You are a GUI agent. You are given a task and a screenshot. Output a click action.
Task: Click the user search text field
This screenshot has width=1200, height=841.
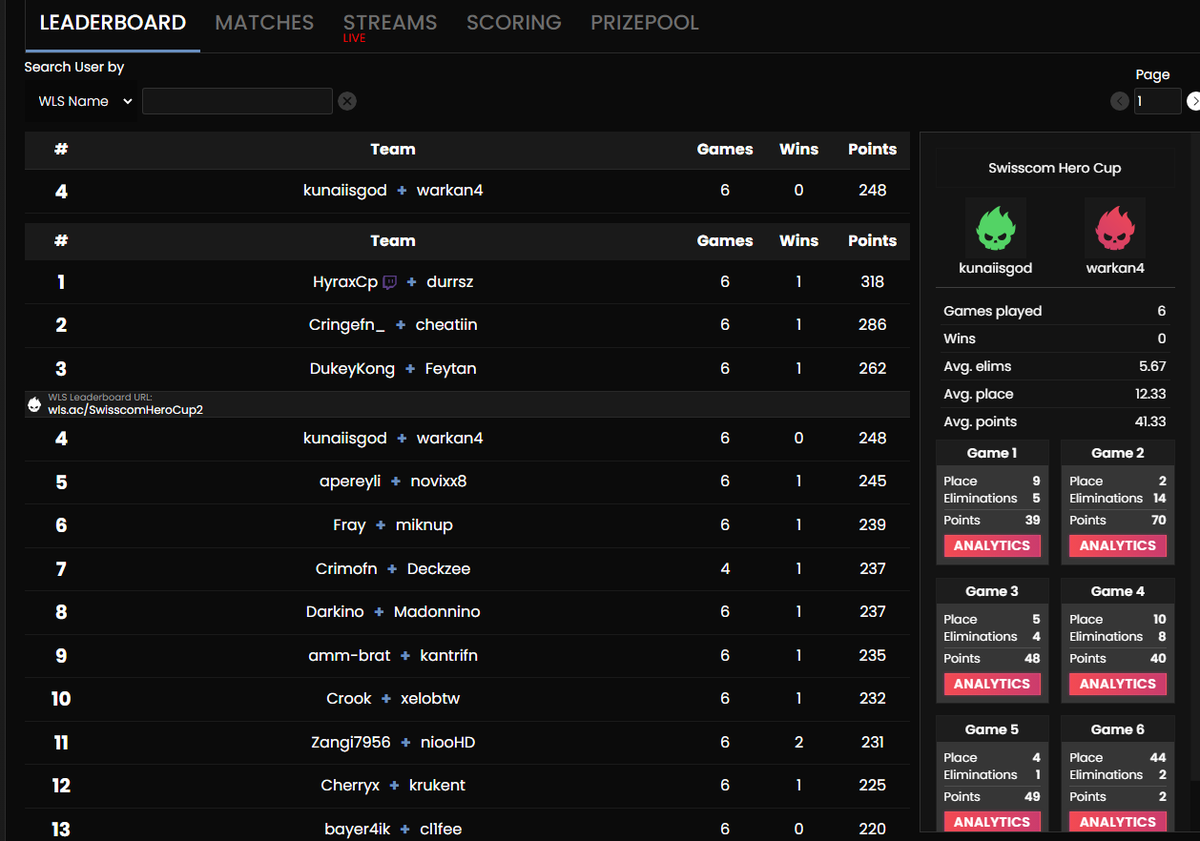pos(237,101)
